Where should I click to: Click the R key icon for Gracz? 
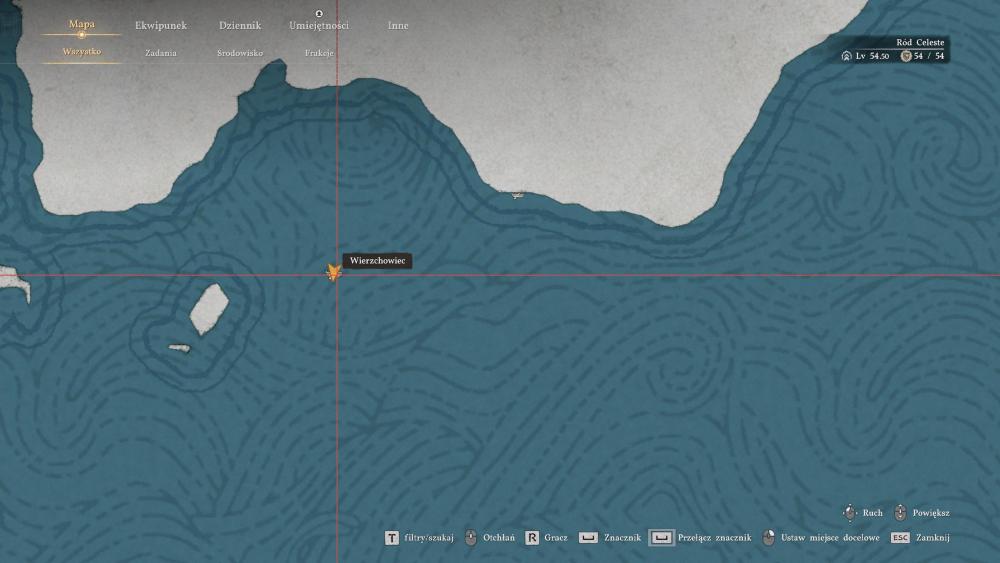pos(532,538)
